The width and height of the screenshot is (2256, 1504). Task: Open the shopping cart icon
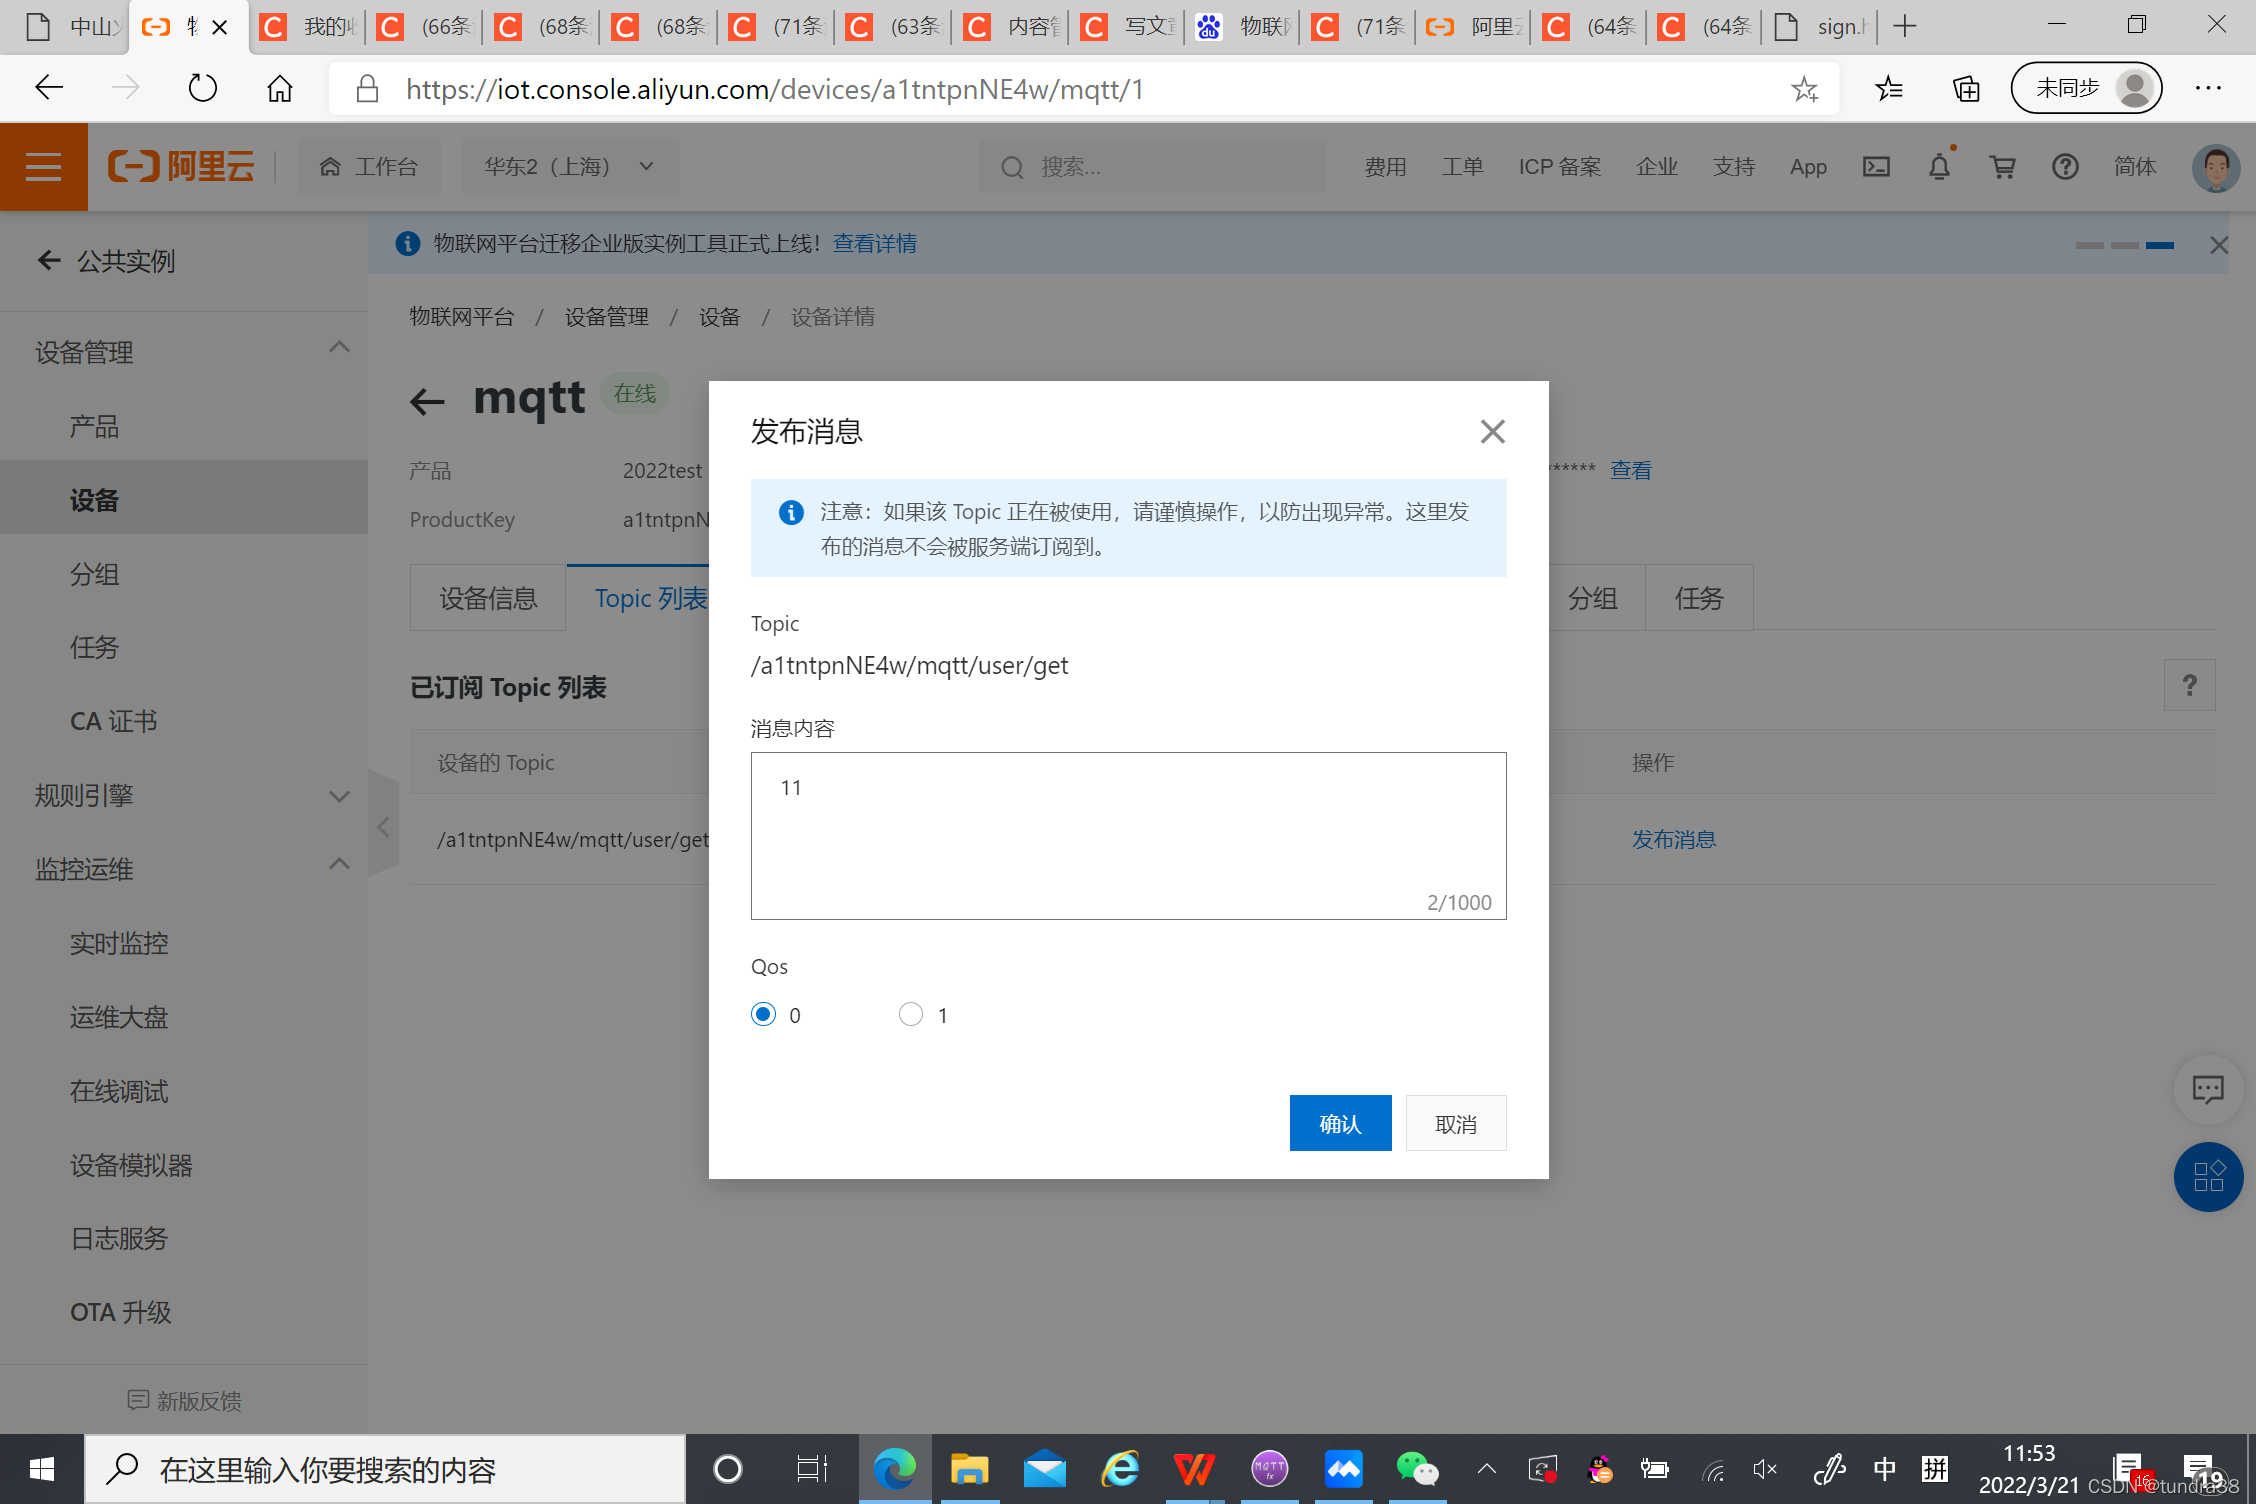(x=2002, y=167)
